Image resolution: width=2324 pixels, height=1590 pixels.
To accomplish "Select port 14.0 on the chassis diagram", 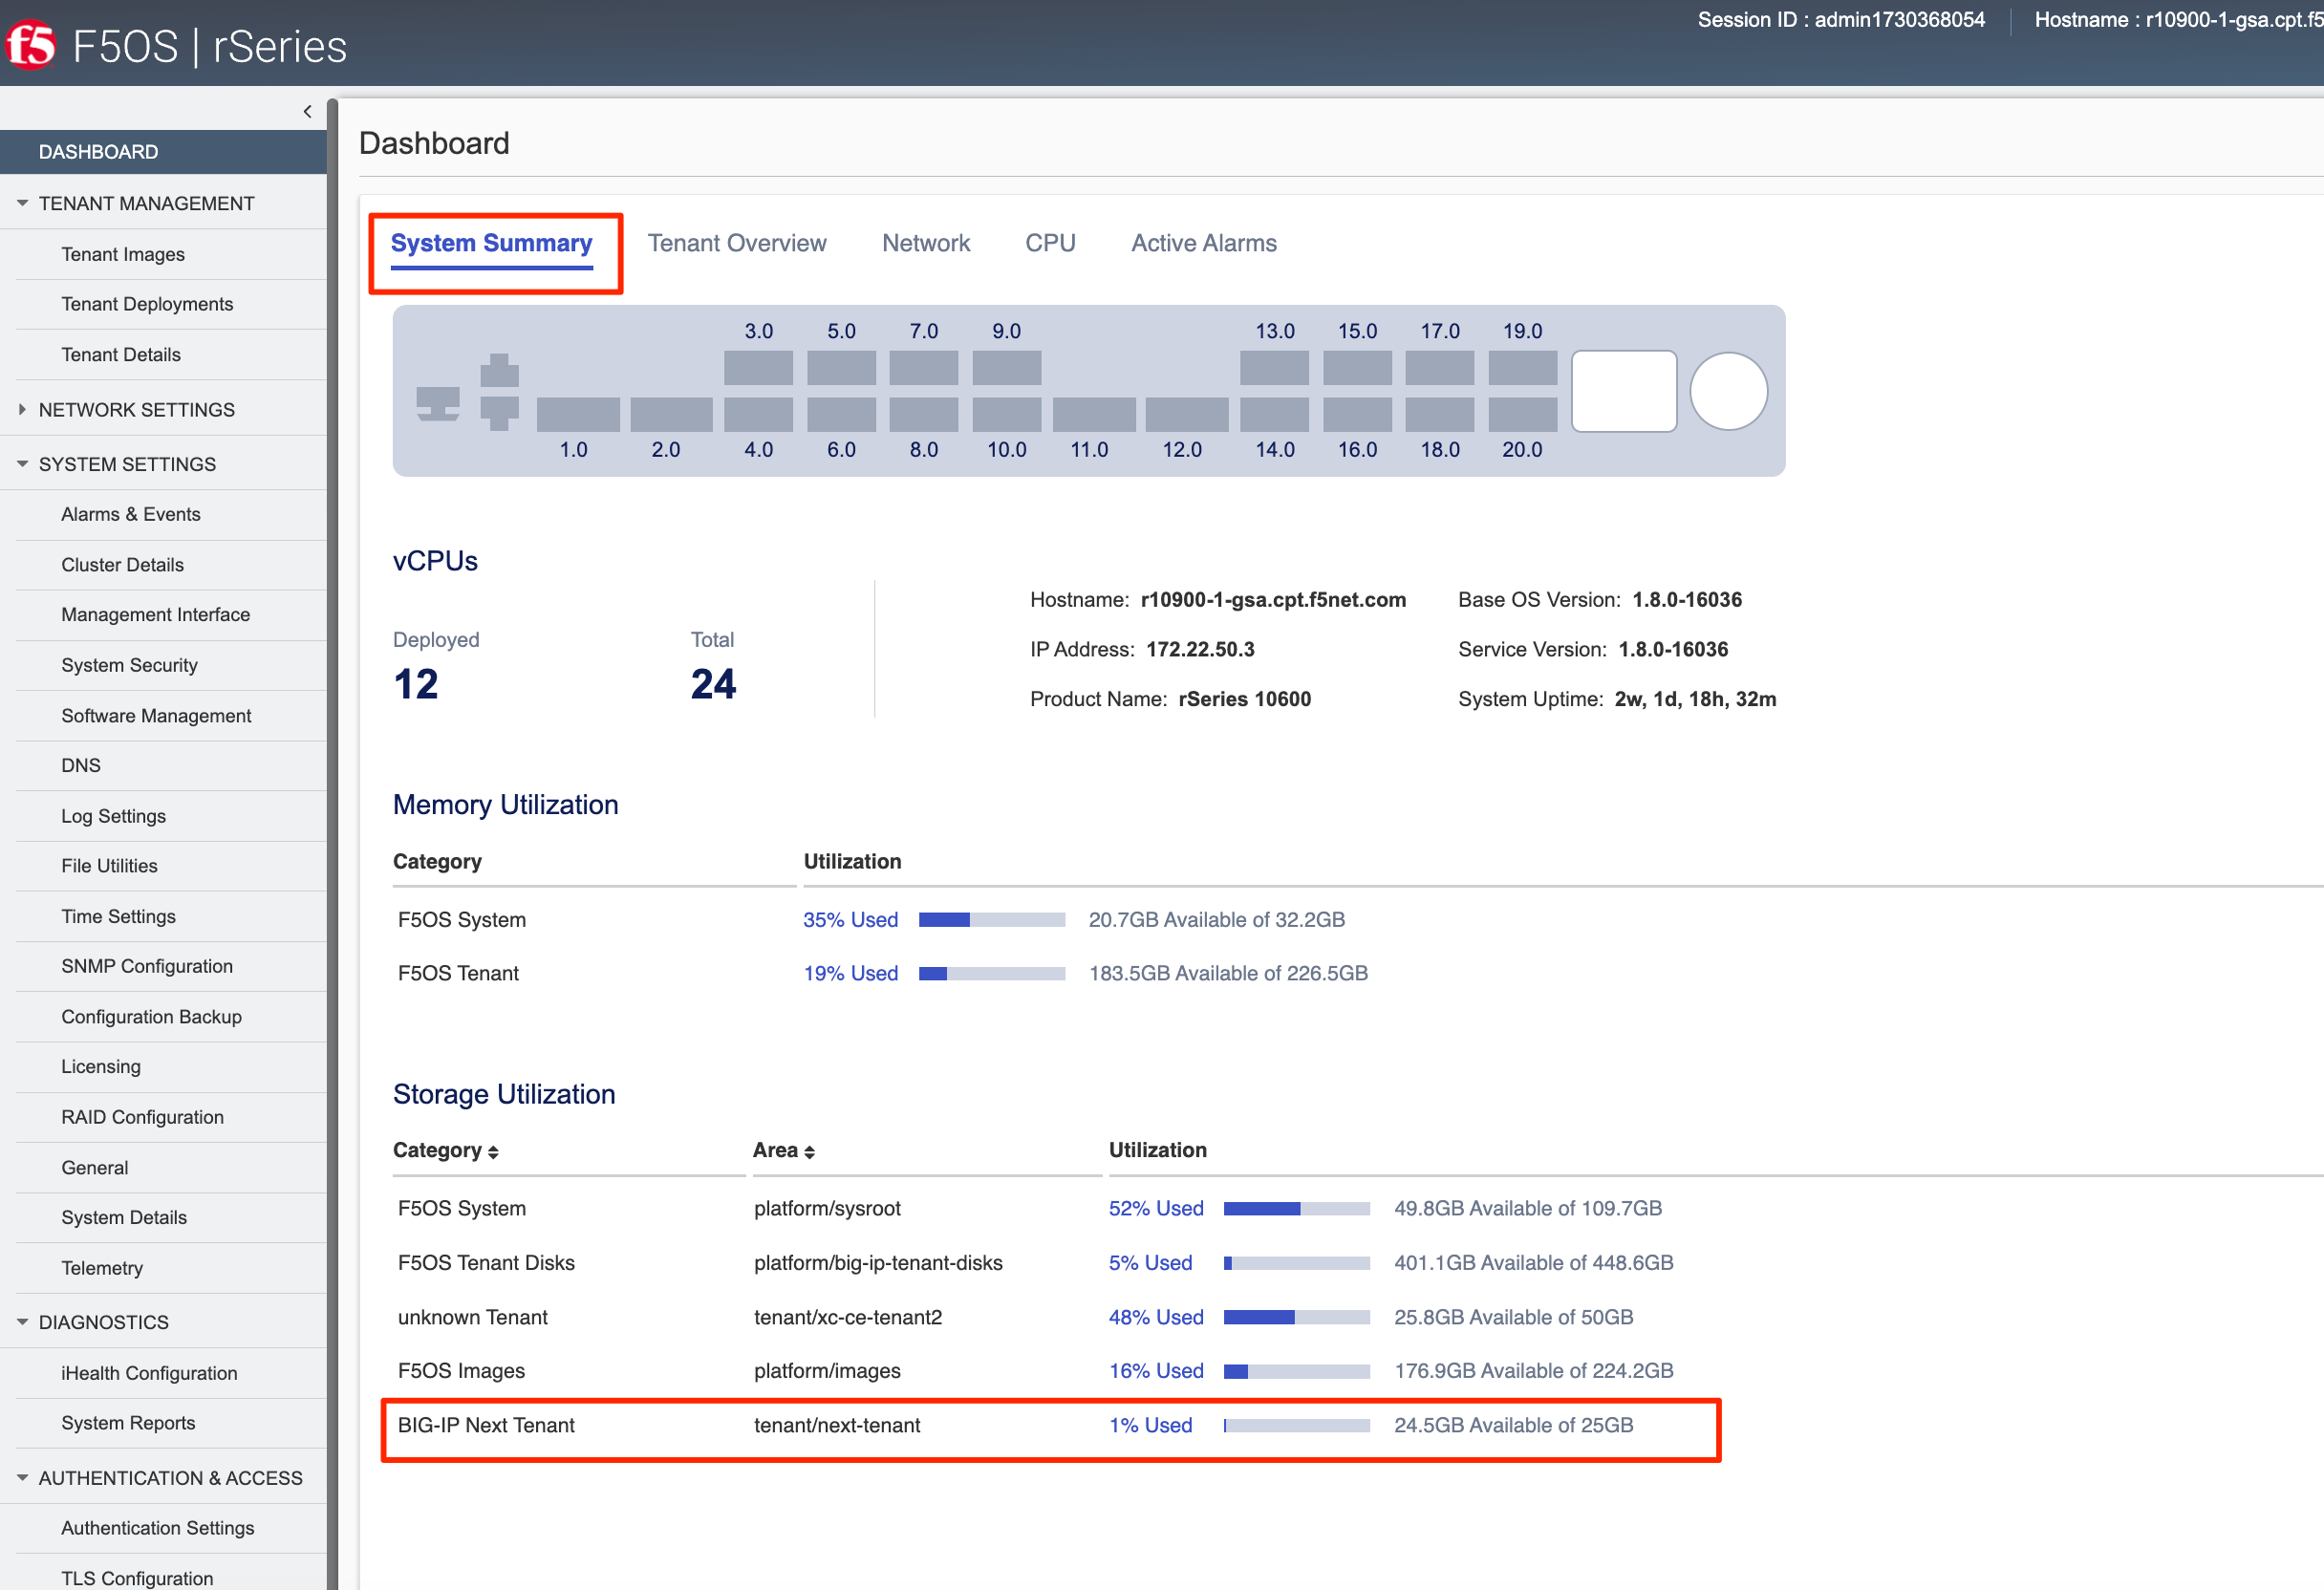I will (x=1274, y=414).
